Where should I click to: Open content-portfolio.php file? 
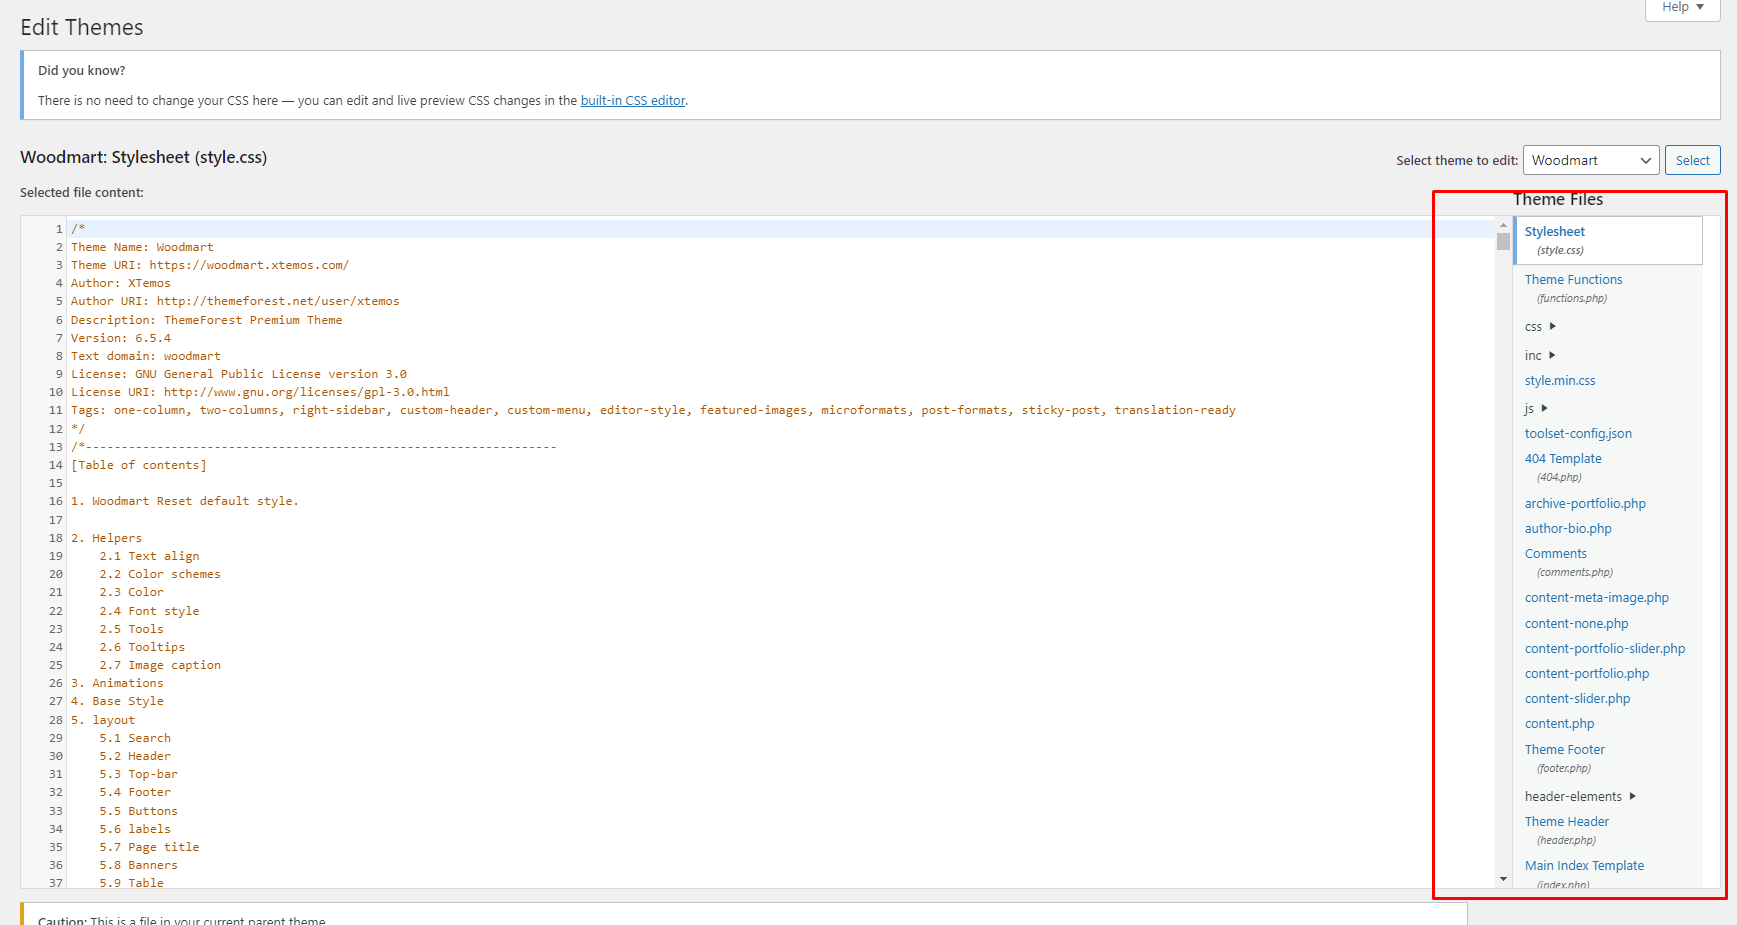[1587, 674]
